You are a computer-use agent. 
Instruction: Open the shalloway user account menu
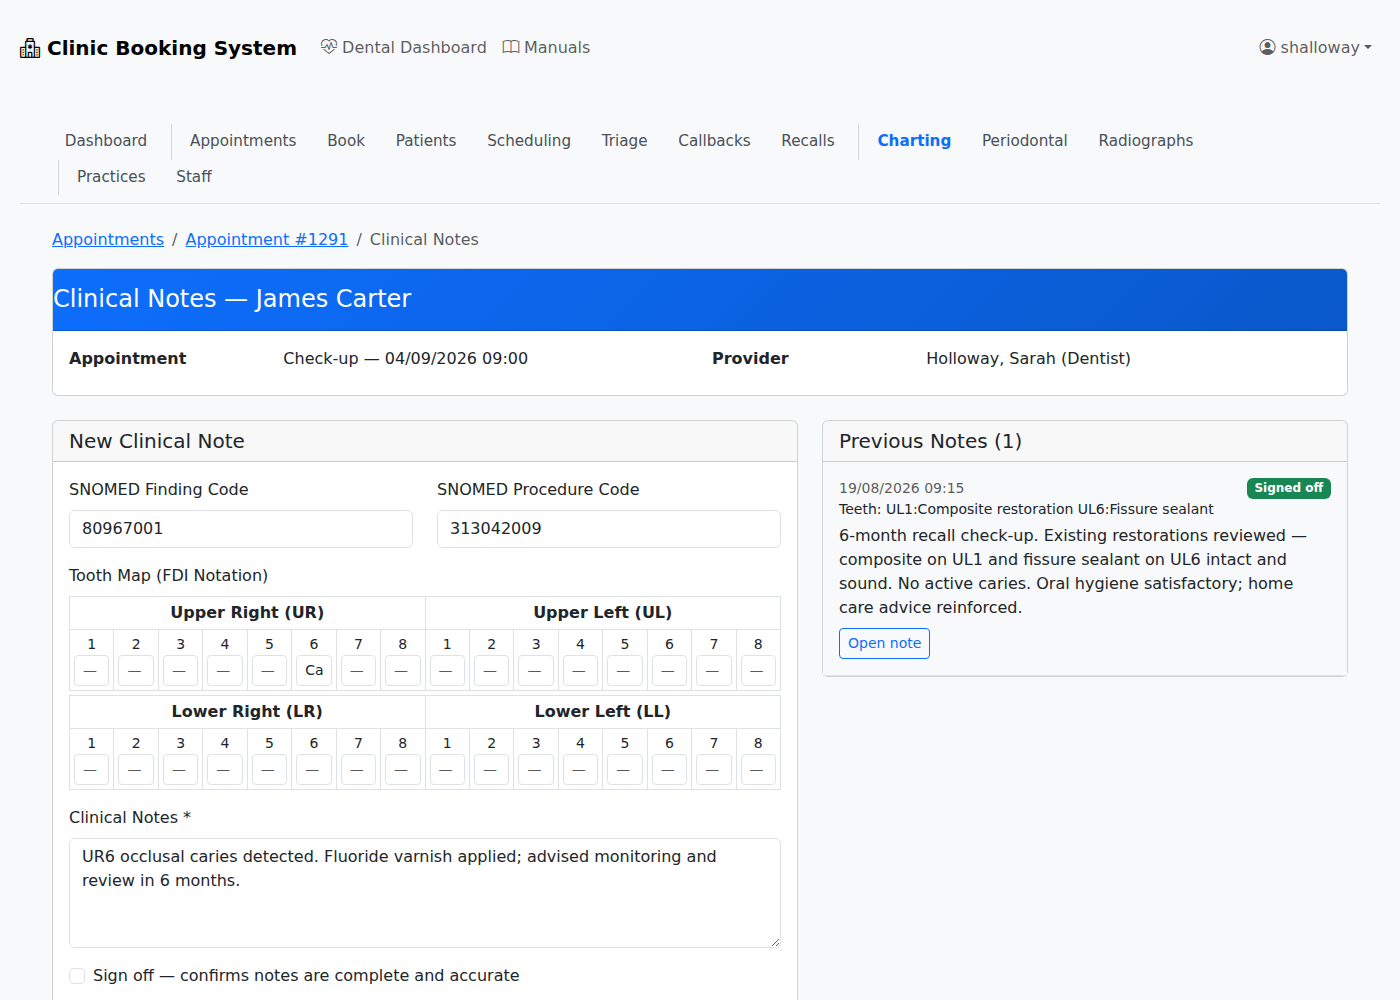1315,47
